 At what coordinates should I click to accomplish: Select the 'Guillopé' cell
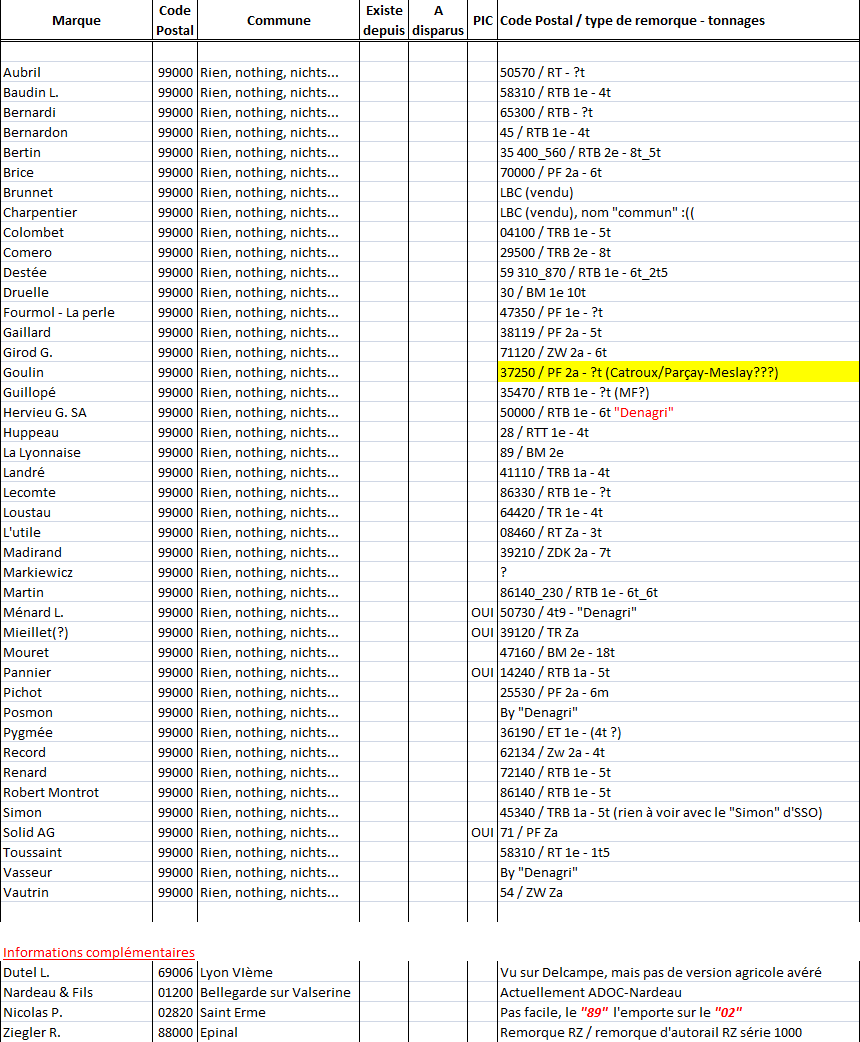(76, 392)
